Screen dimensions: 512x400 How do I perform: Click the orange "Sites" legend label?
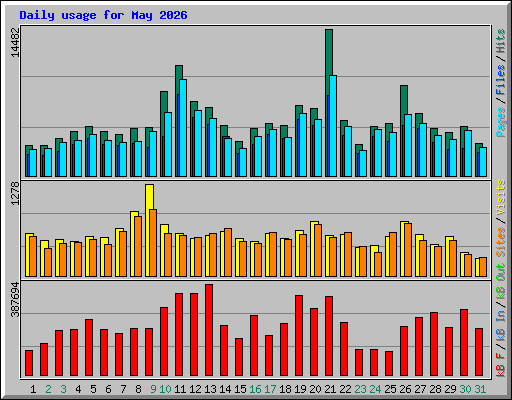click(501, 242)
